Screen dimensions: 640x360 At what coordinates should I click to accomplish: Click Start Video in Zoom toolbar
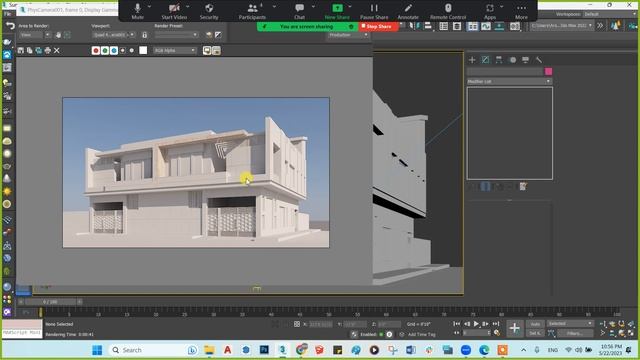pos(174,11)
